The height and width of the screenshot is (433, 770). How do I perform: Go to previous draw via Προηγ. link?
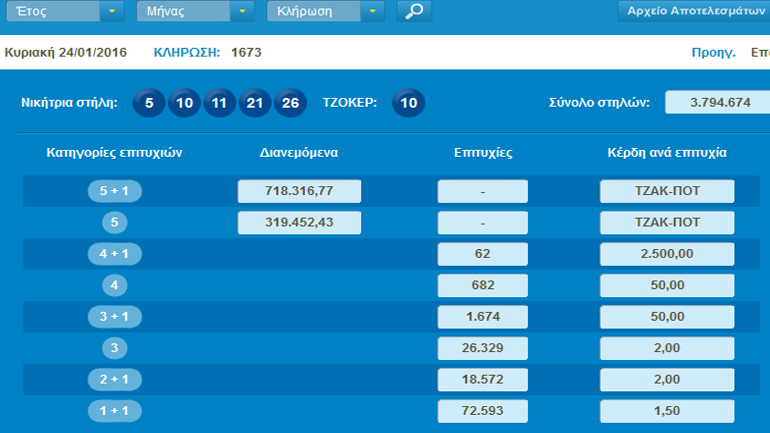pyautogui.click(x=714, y=52)
